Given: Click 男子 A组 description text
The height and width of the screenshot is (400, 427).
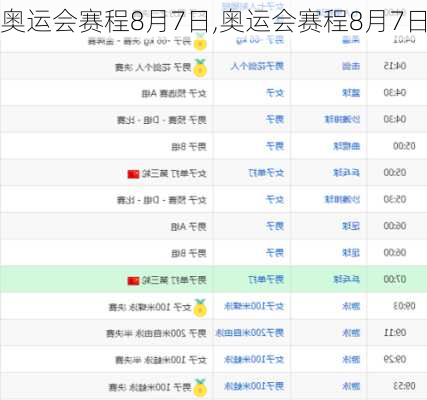Looking at the screenshot, I should [189, 227].
